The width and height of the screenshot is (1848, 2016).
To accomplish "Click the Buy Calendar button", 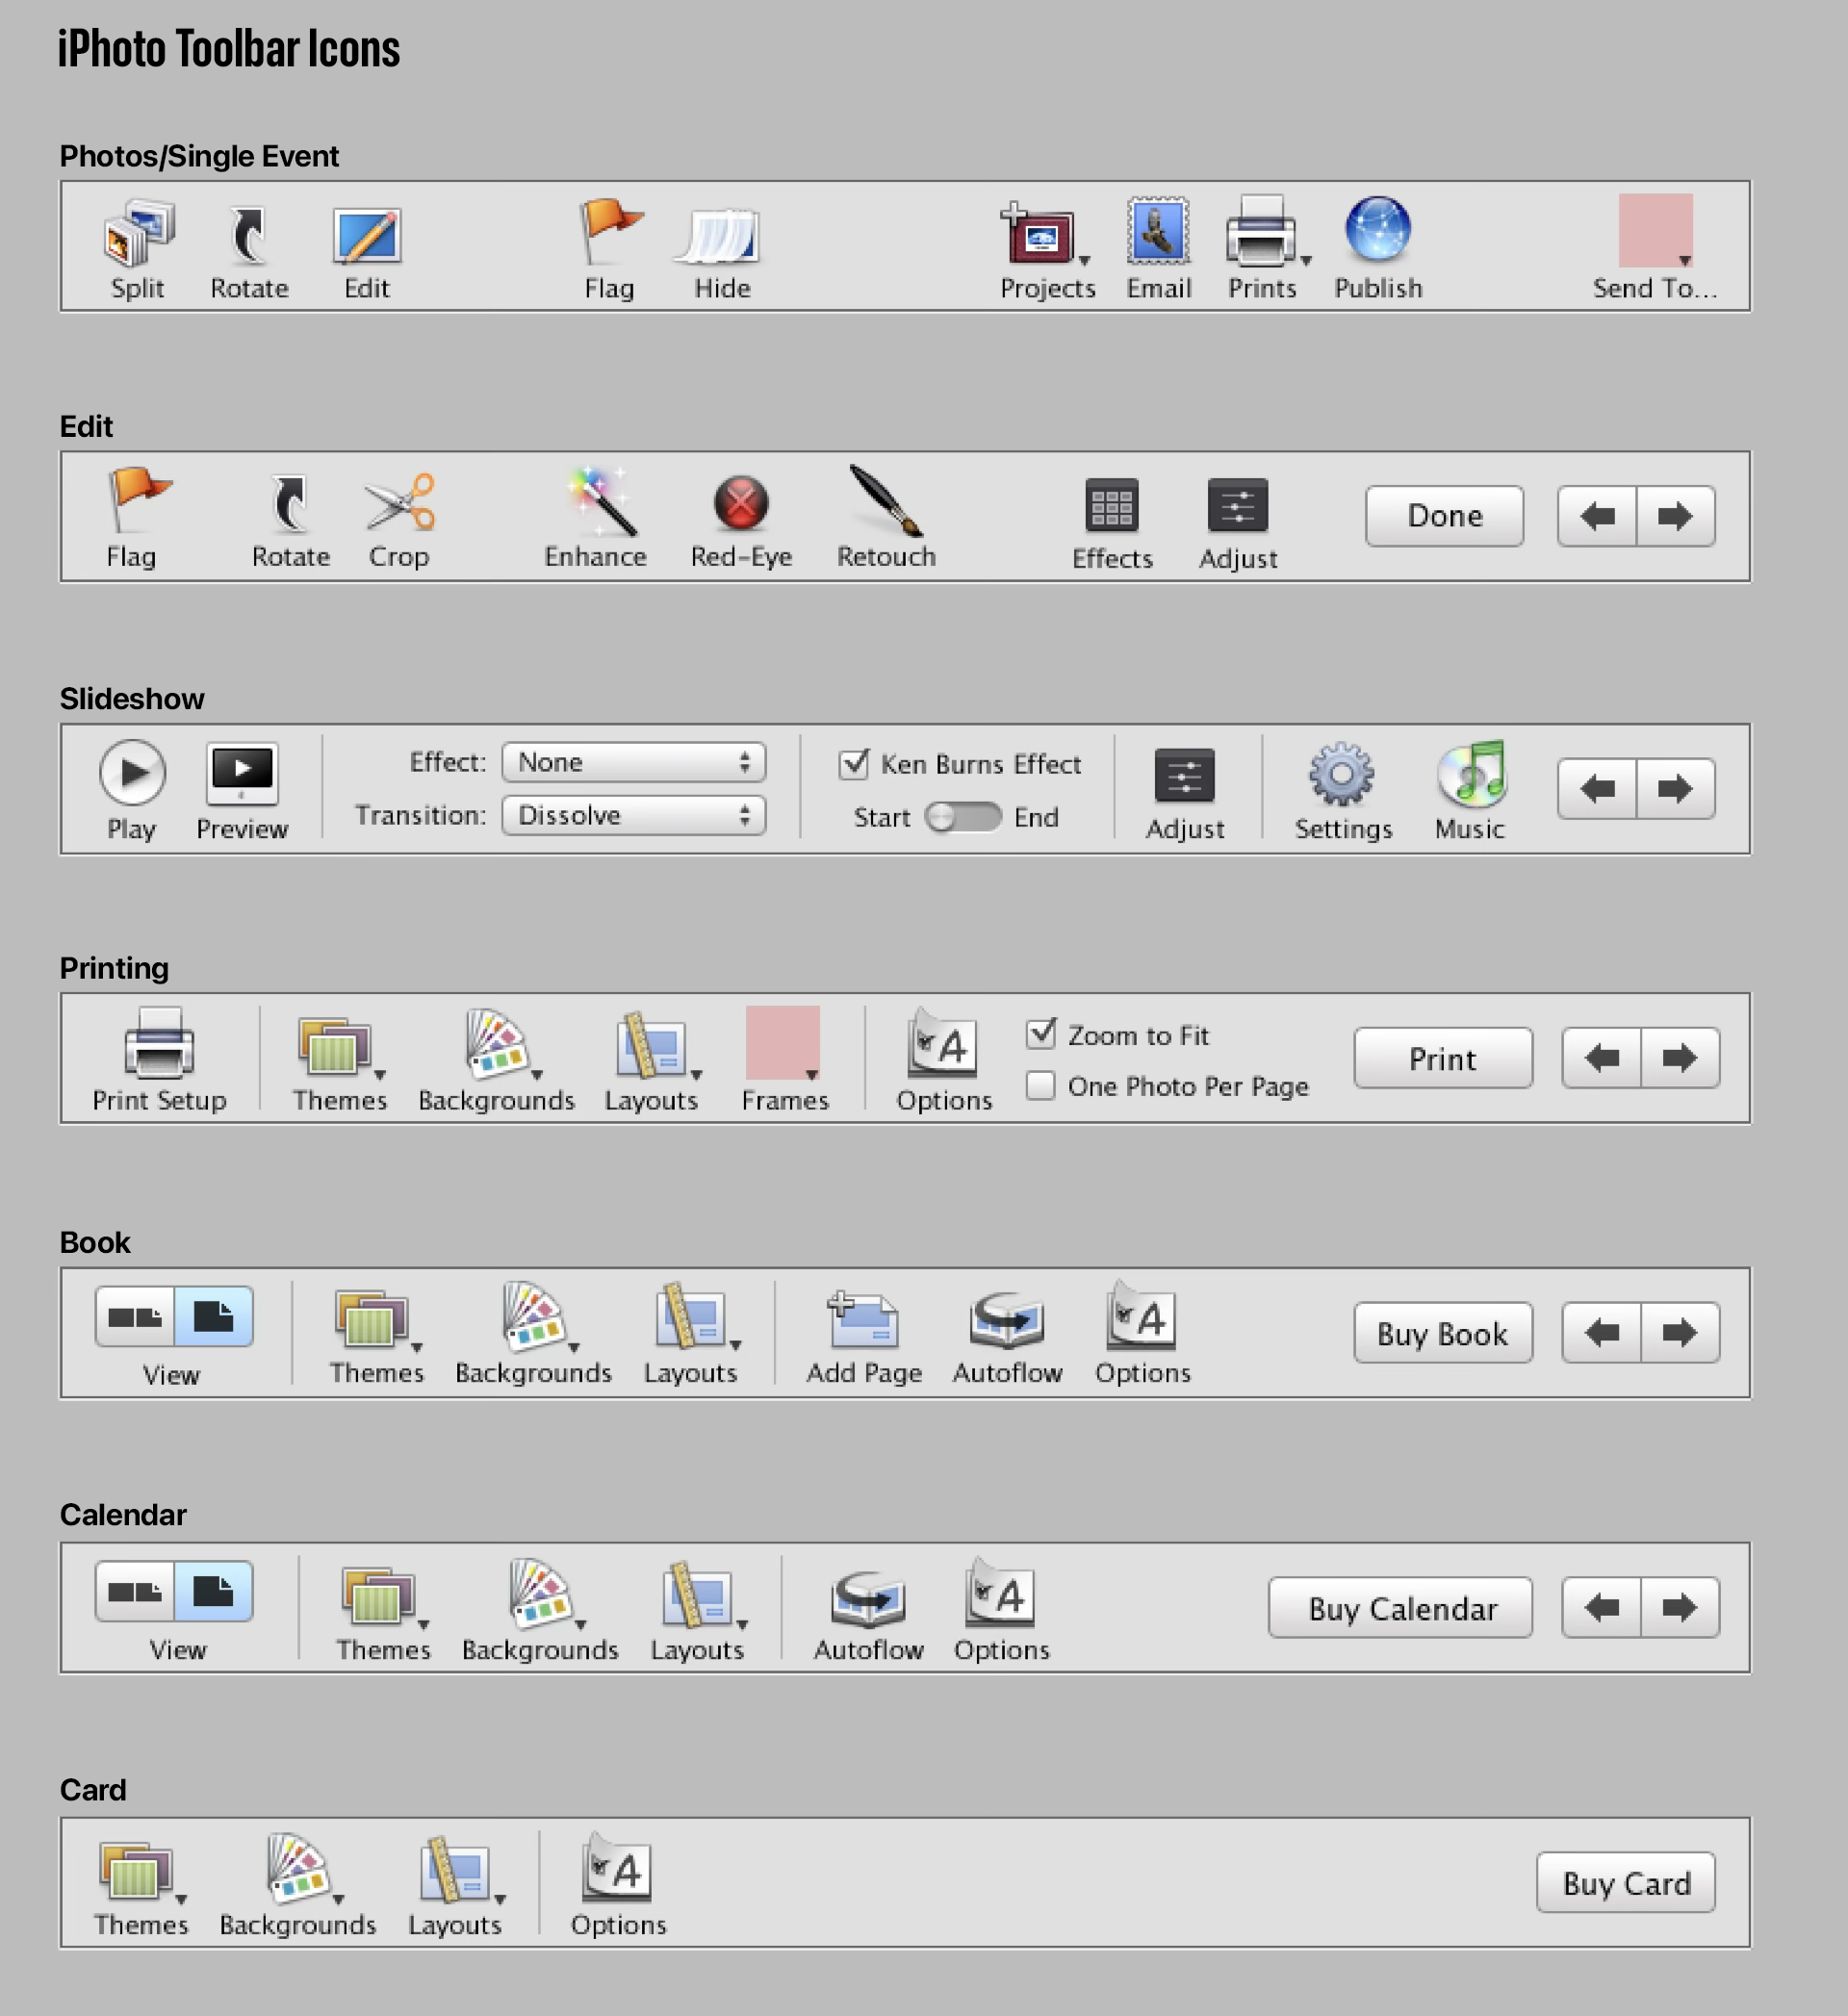I will click(1401, 1608).
